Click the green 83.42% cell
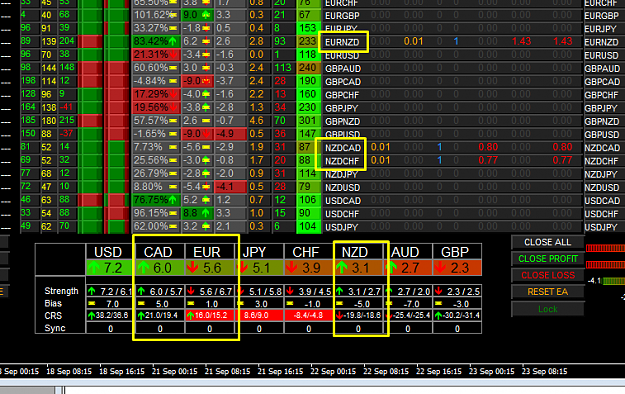 [x=156, y=41]
